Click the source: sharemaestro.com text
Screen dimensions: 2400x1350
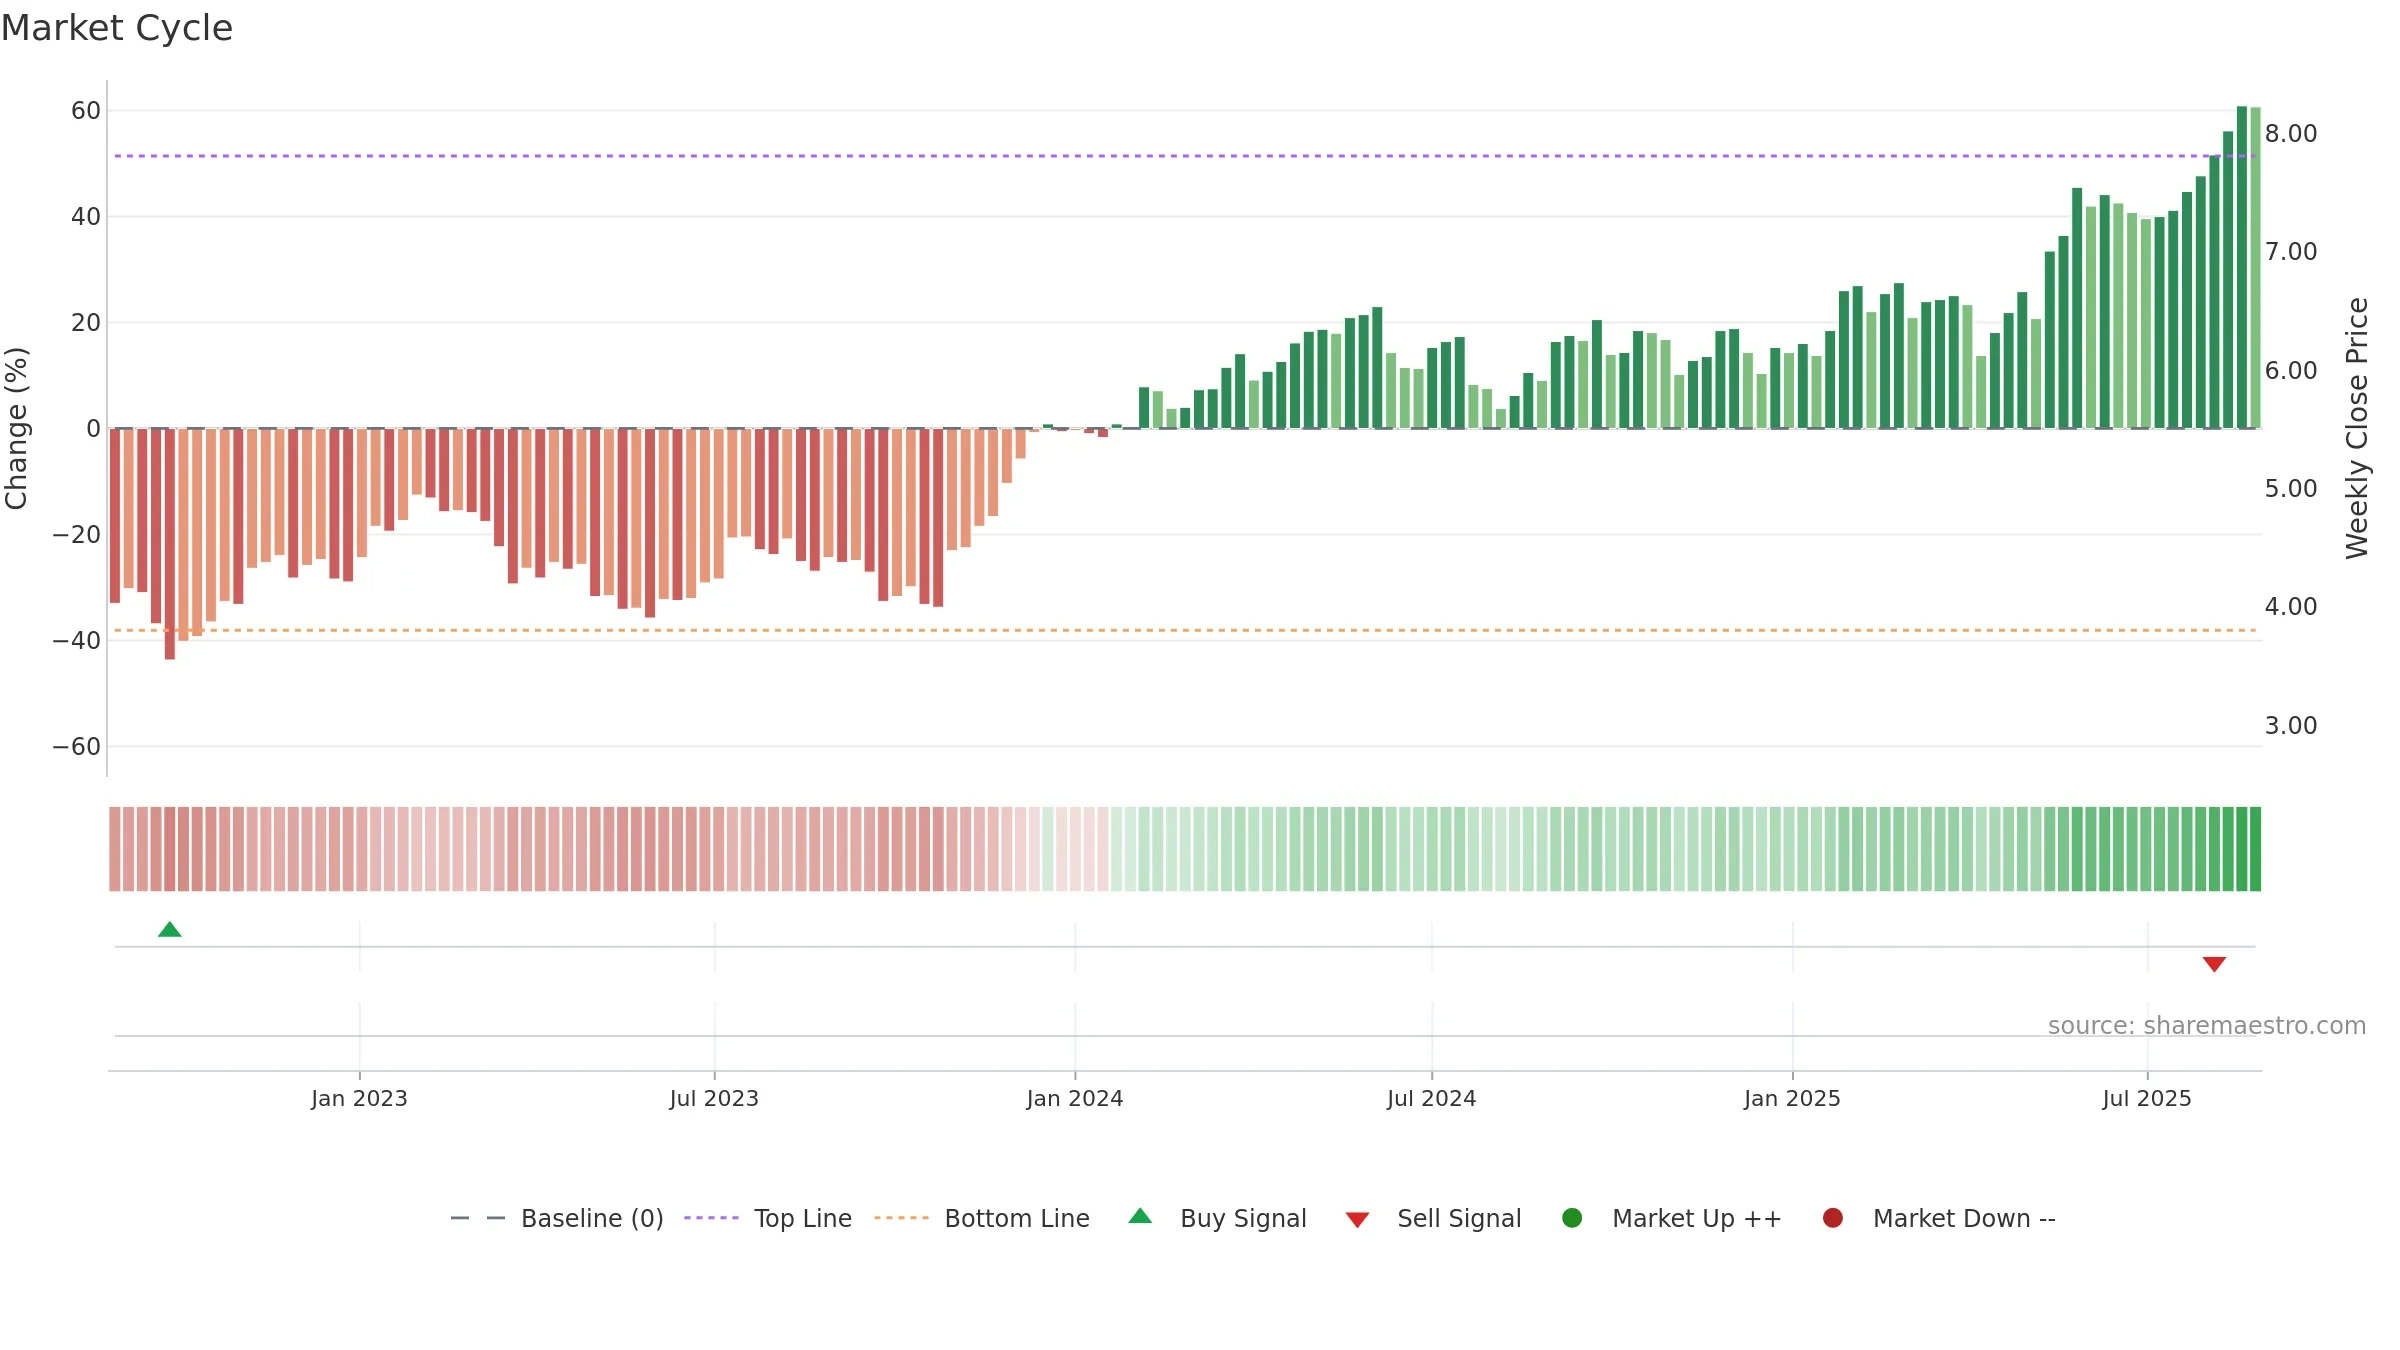(2207, 1026)
